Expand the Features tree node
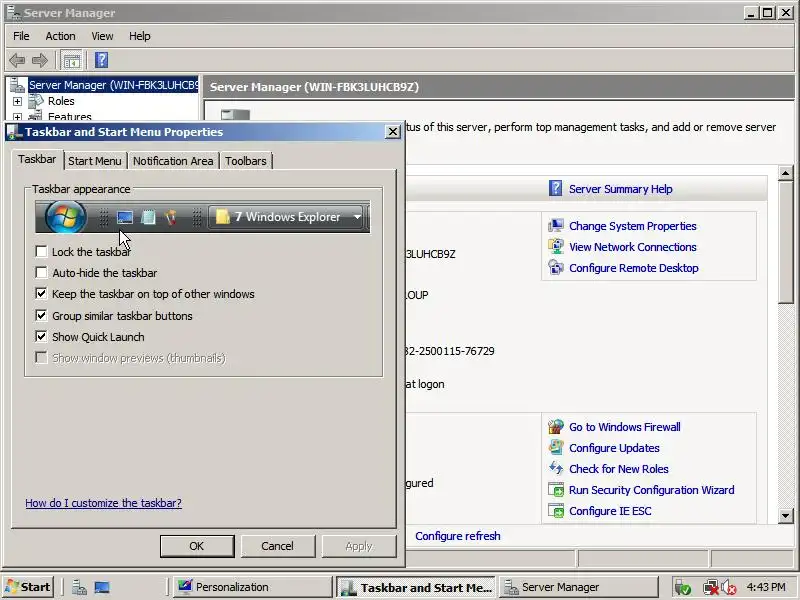This screenshot has height=600, width=800. pos(17,117)
